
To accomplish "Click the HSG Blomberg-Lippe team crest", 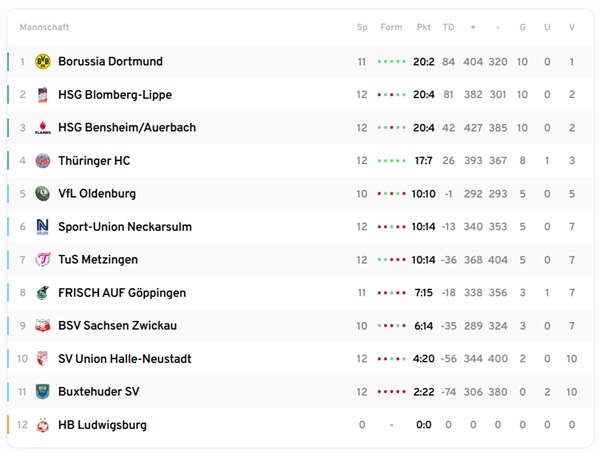I will tap(42, 95).
